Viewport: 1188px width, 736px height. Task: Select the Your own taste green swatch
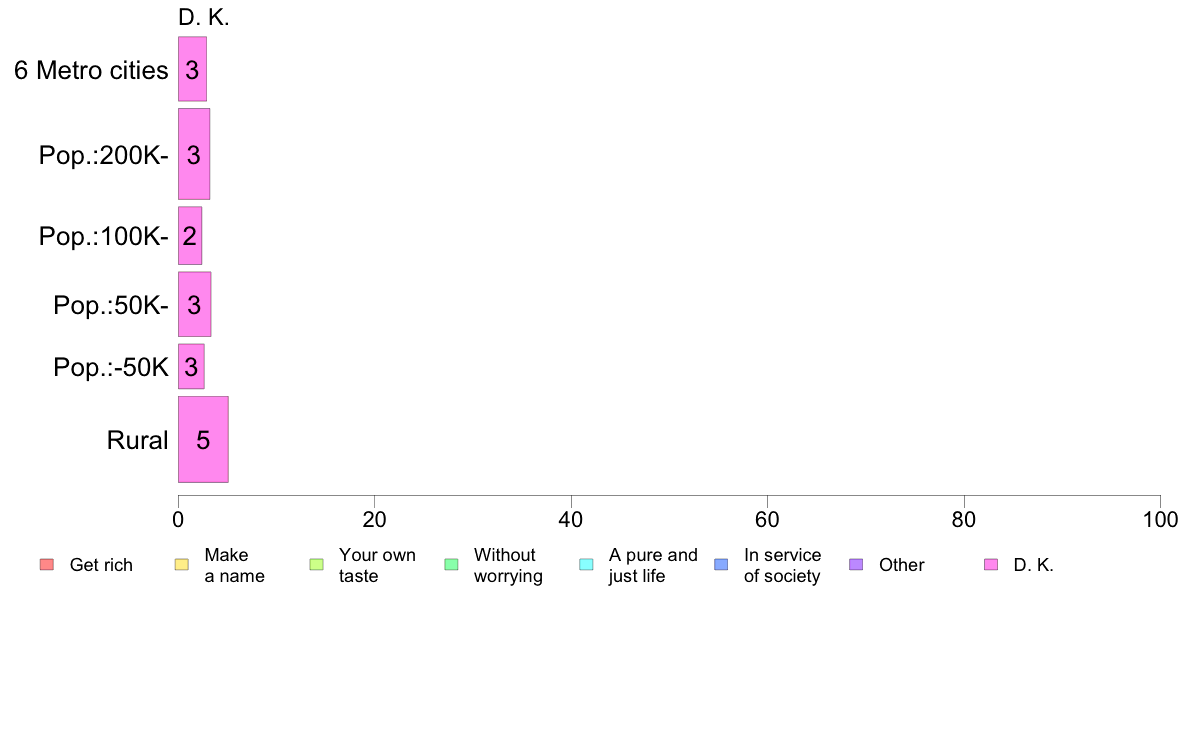(x=317, y=565)
